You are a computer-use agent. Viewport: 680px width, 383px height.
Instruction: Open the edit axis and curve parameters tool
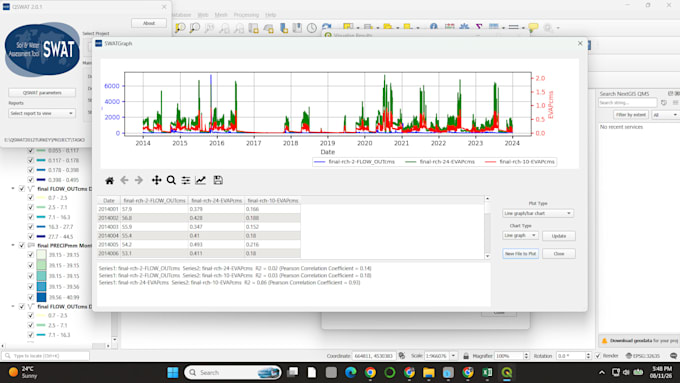point(200,180)
